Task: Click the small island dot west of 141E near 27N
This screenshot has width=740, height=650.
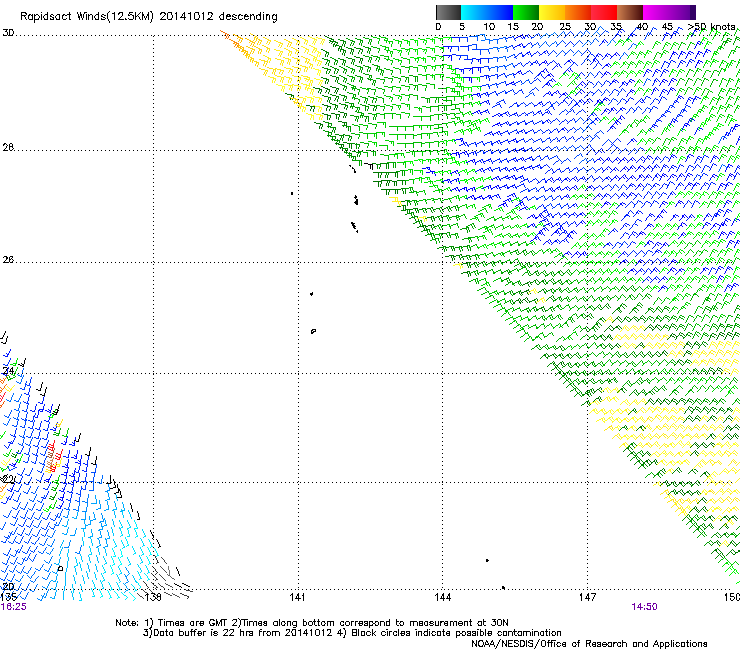Action: click(x=292, y=194)
